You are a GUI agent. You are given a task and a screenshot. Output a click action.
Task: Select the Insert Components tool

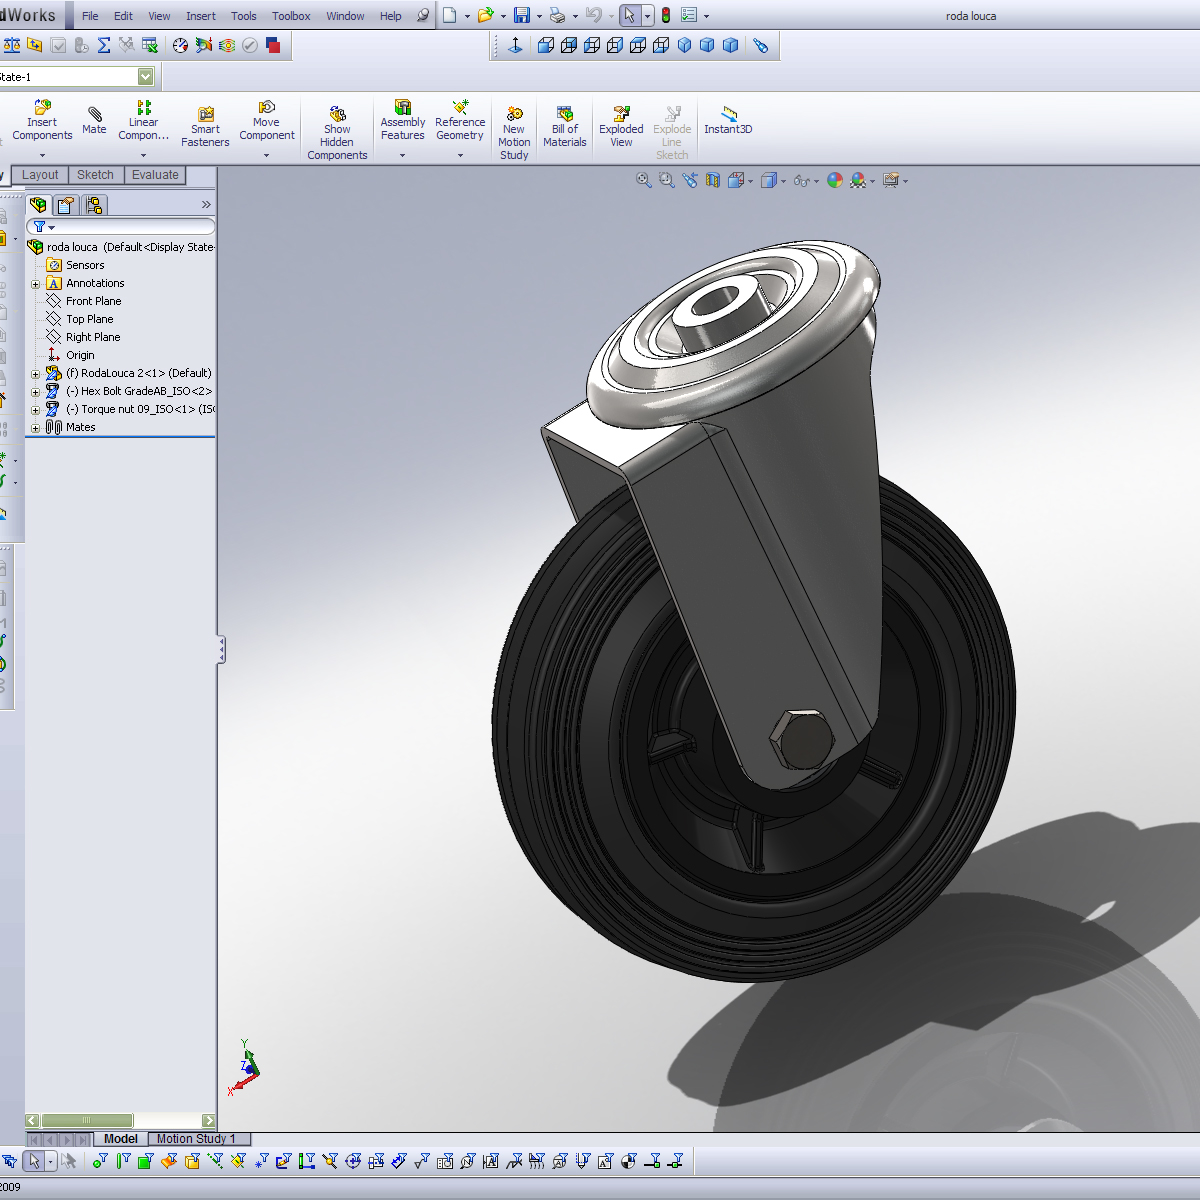42,120
